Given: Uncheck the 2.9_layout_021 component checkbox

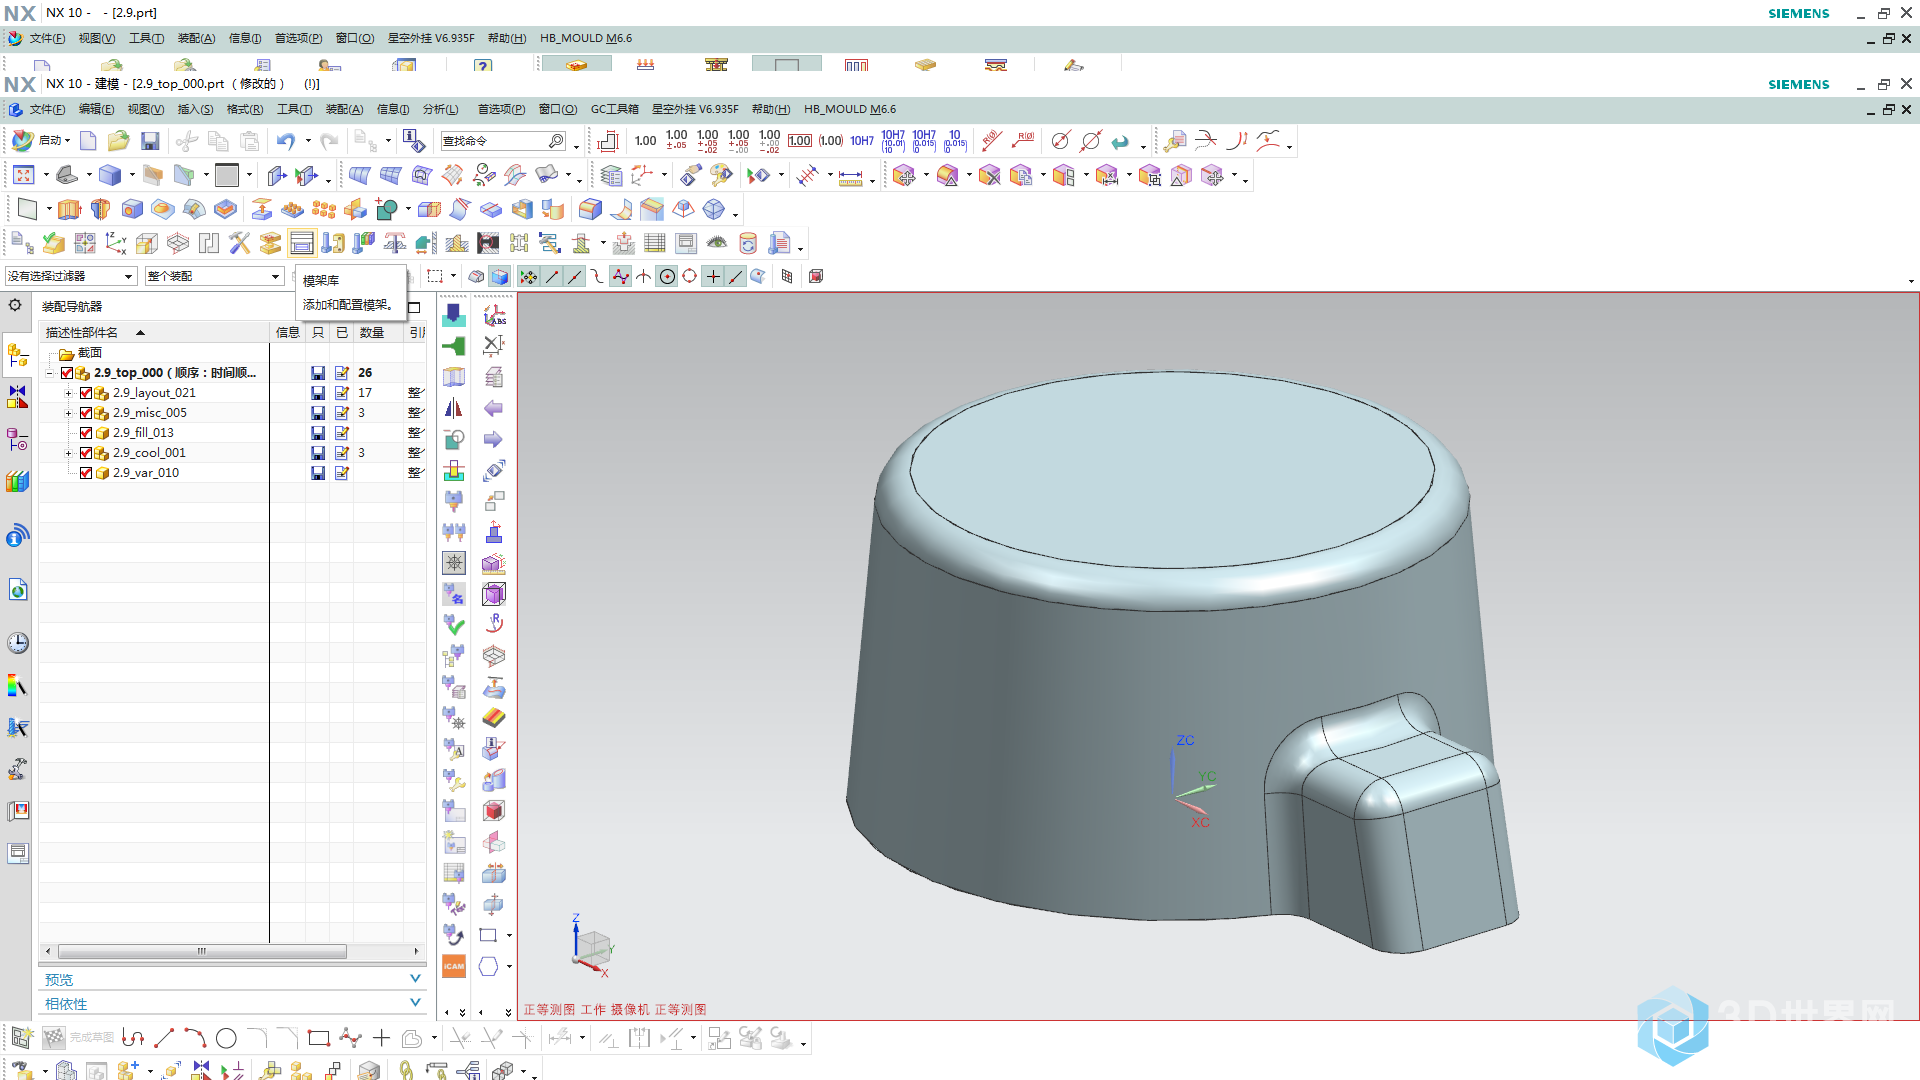Looking at the screenshot, I should pyautogui.click(x=86, y=393).
